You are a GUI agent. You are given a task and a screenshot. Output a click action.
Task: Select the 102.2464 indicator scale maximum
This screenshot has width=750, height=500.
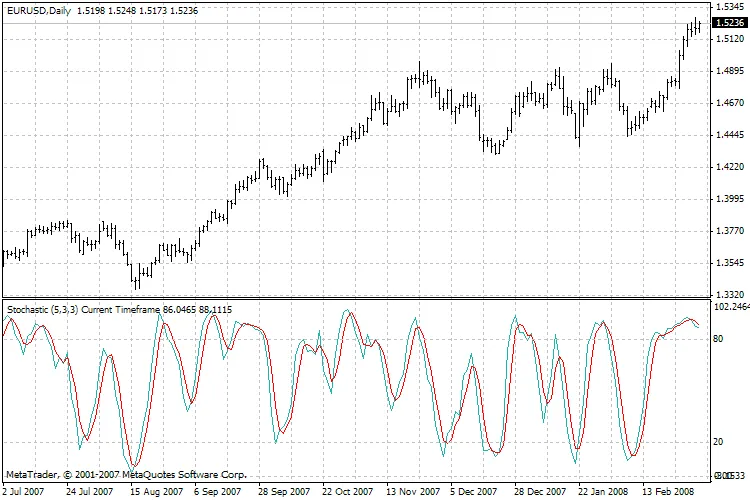(x=729, y=308)
